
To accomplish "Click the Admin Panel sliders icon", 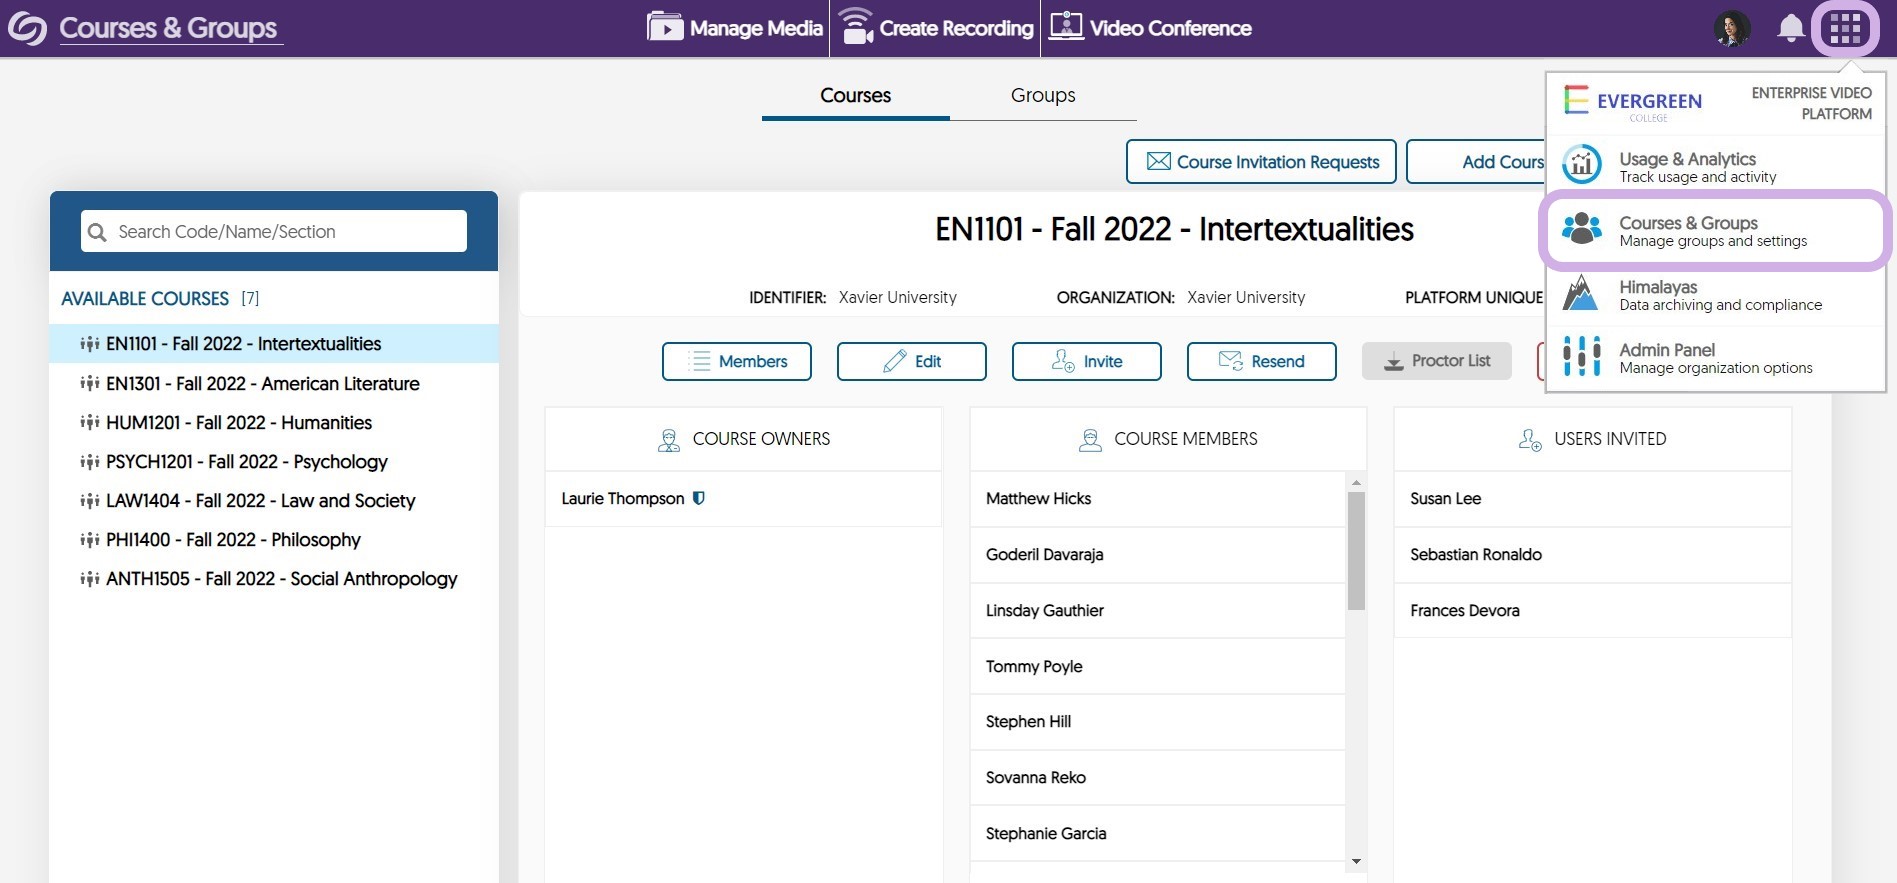I will [x=1582, y=357].
